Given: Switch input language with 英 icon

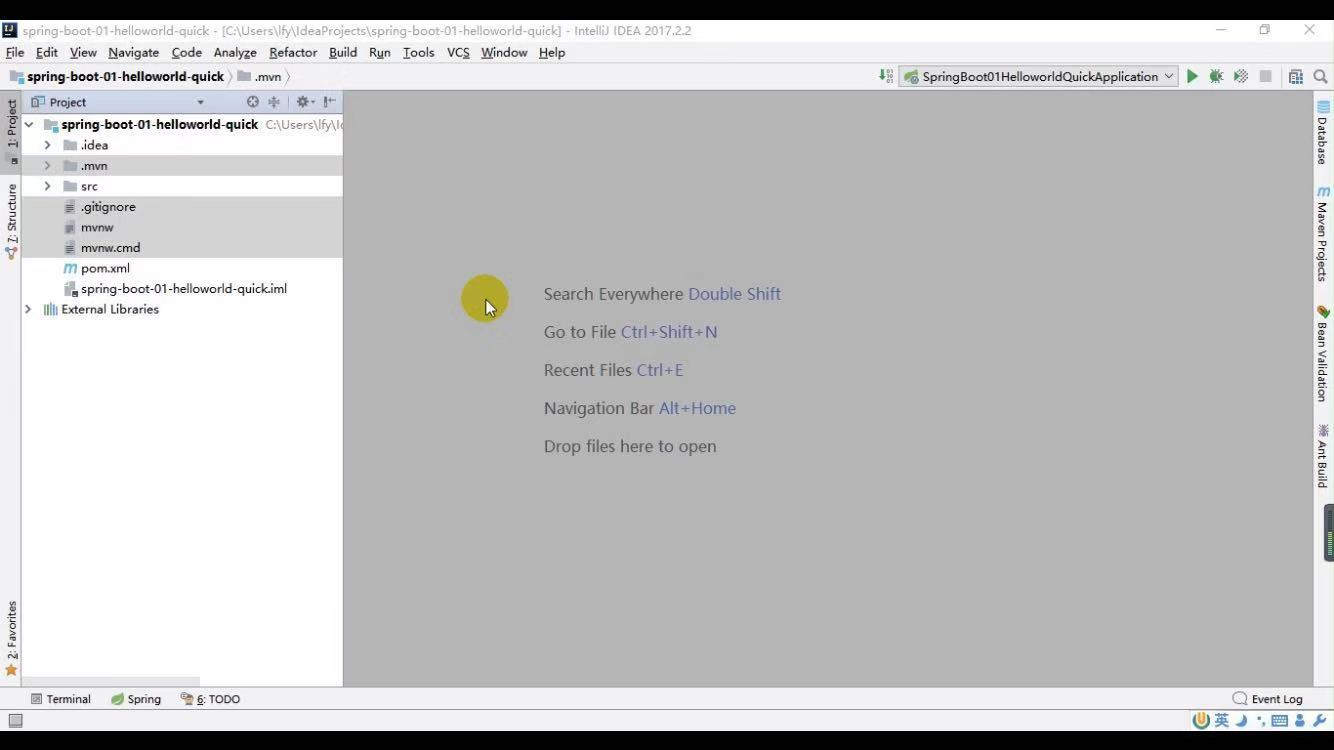Looking at the screenshot, I should click(1222, 720).
